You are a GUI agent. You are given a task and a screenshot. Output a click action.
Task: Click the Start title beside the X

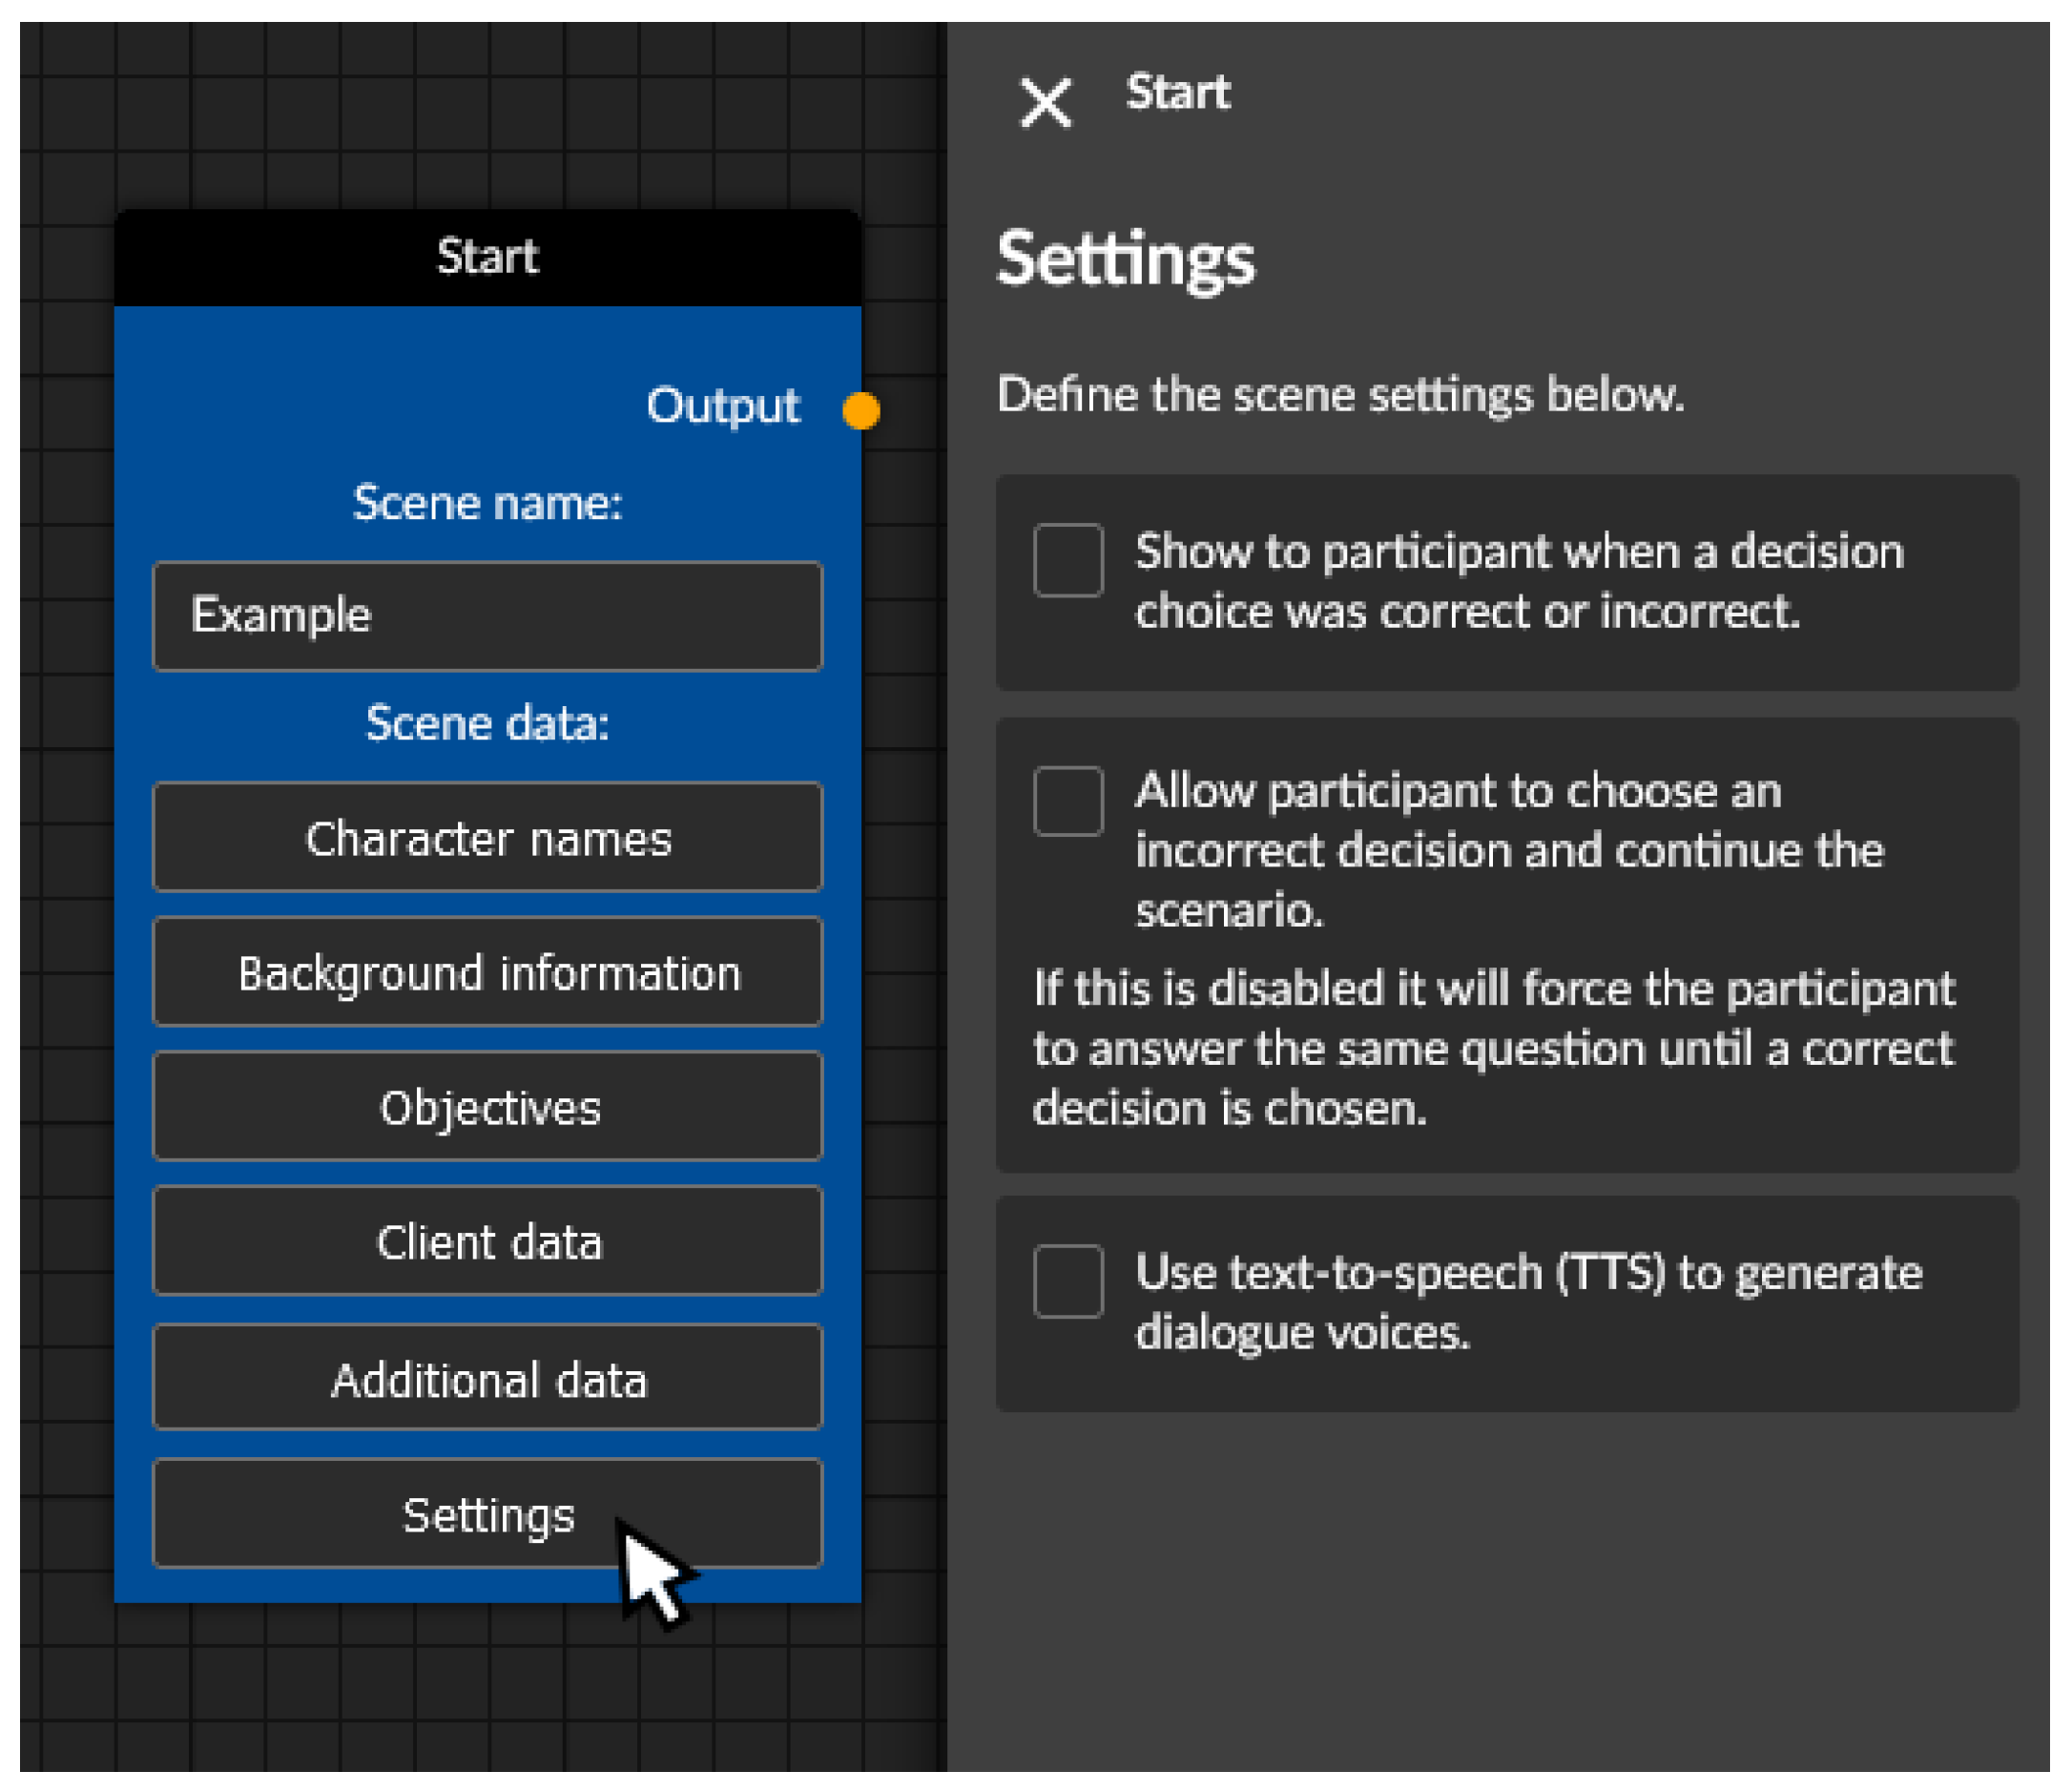point(1177,93)
